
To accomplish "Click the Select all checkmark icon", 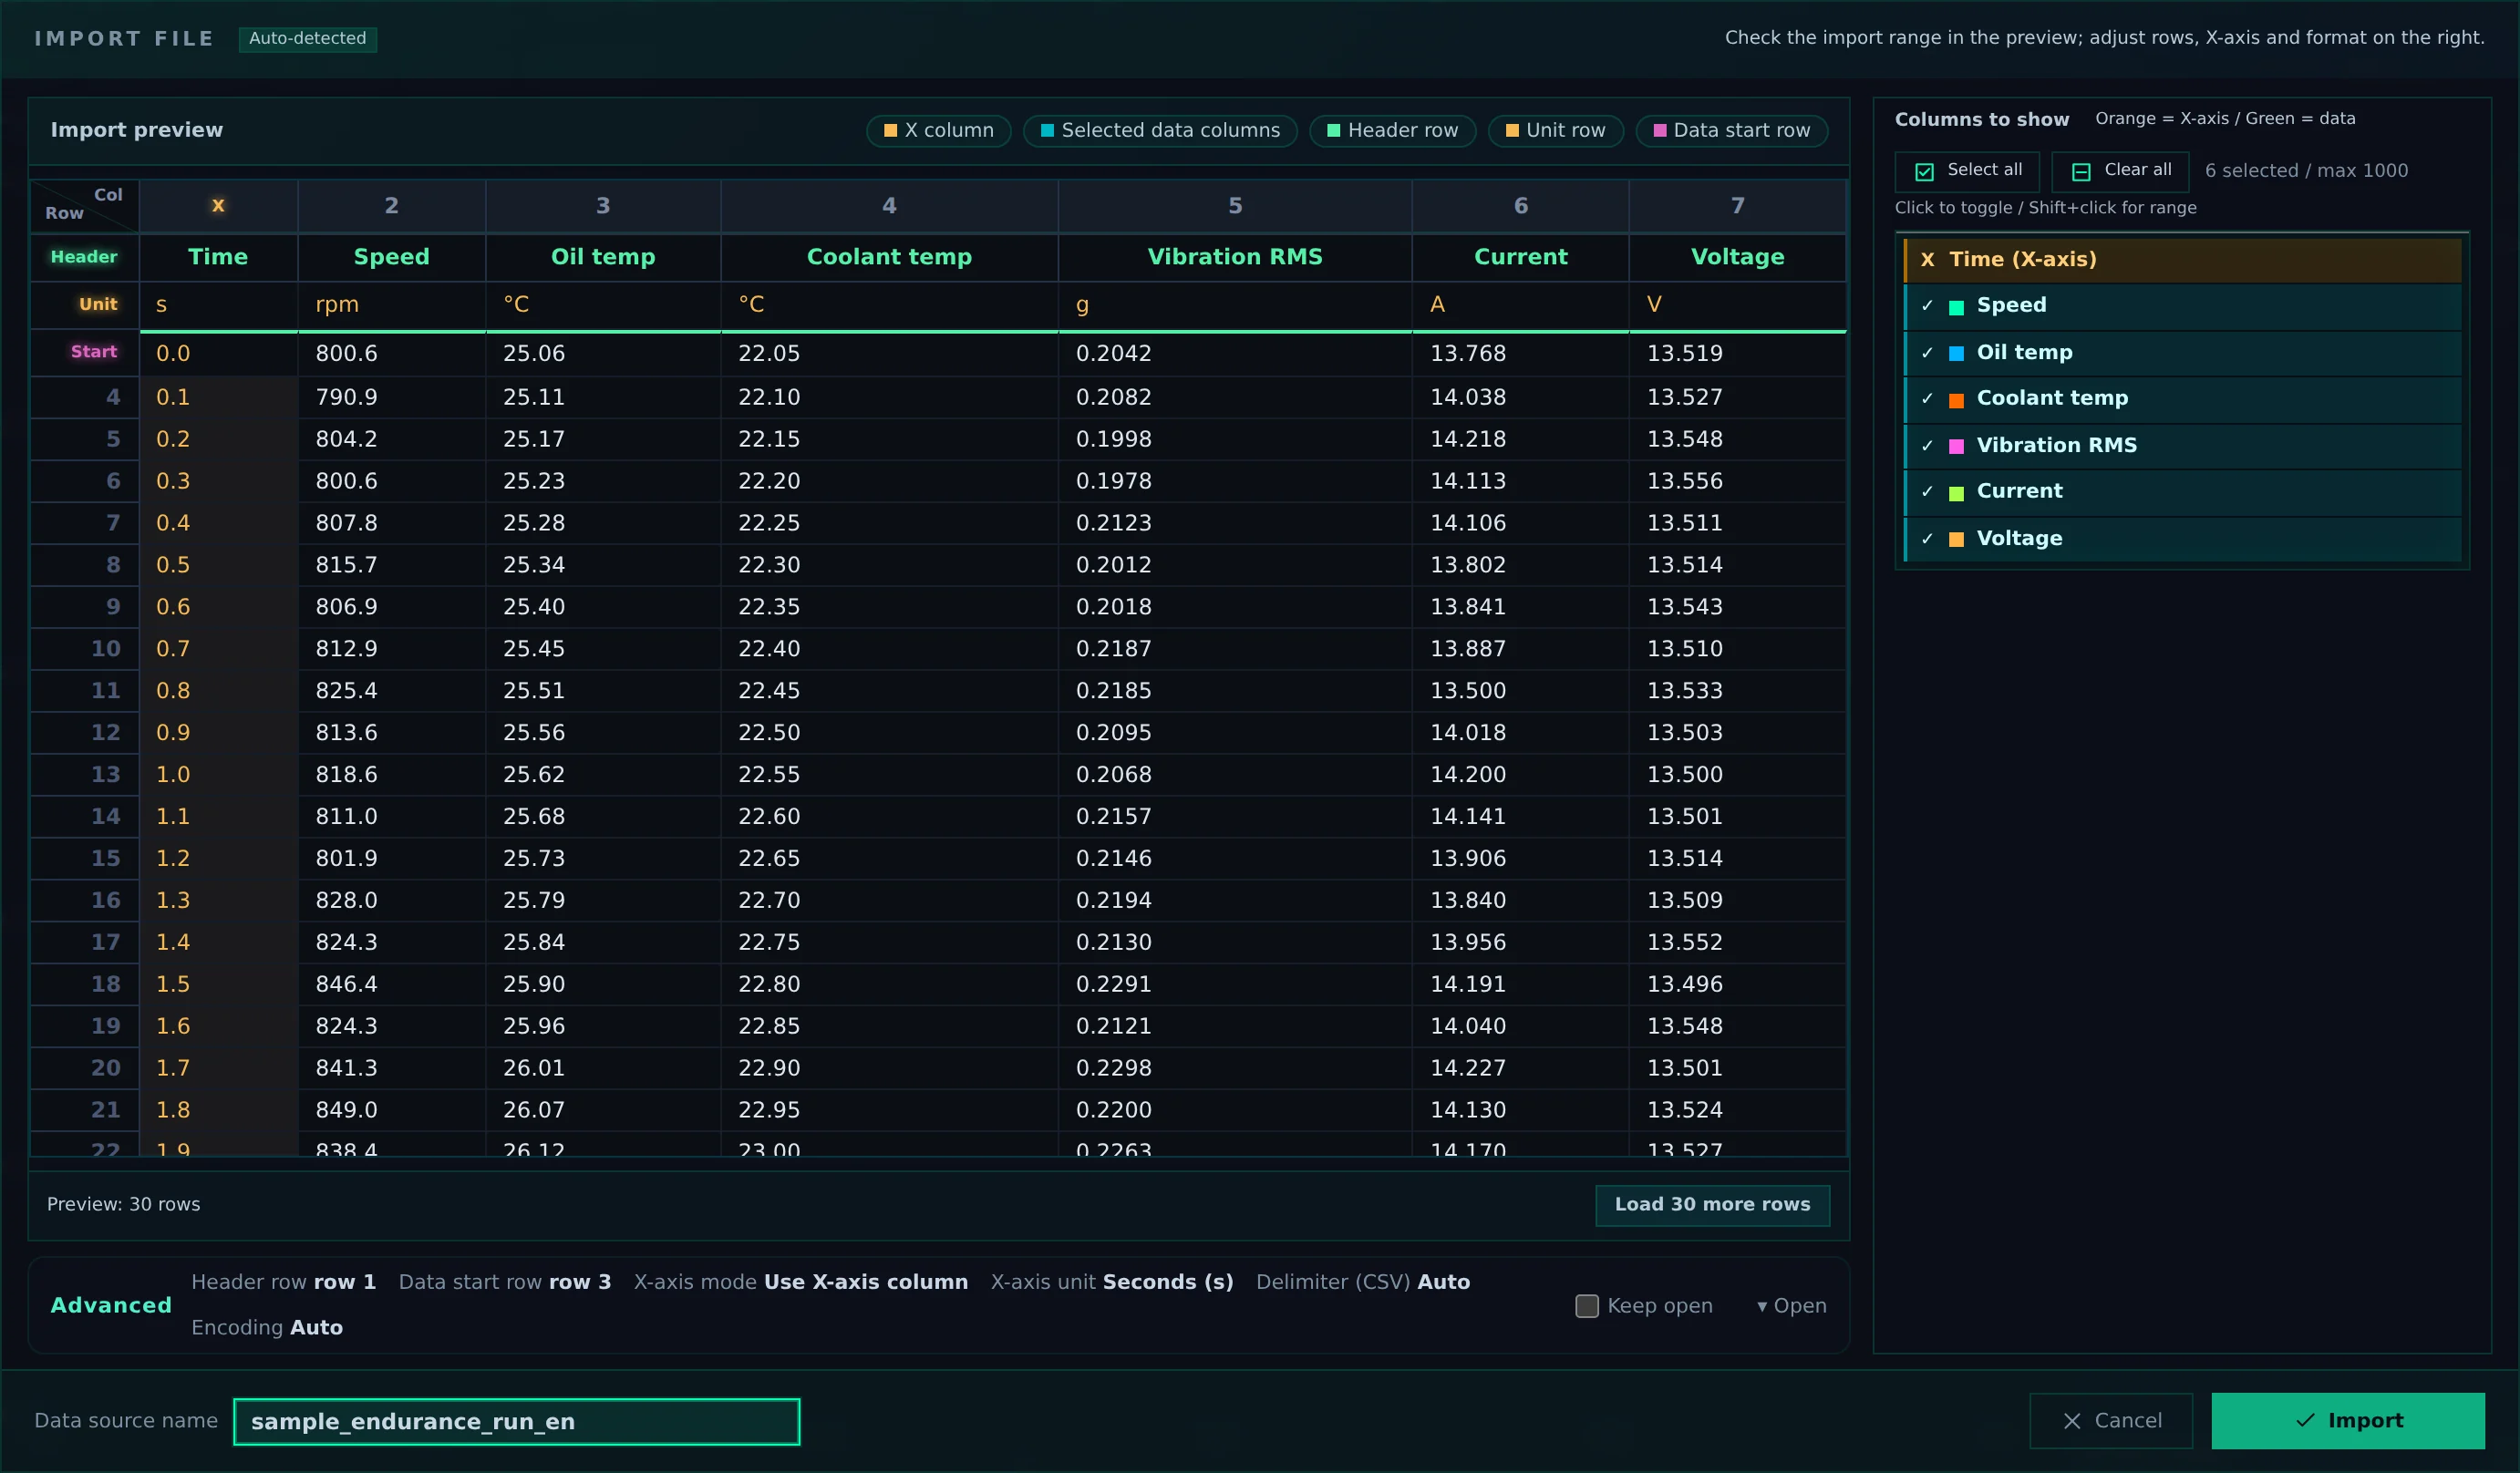I will pyautogui.click(x=1924, y=172).
